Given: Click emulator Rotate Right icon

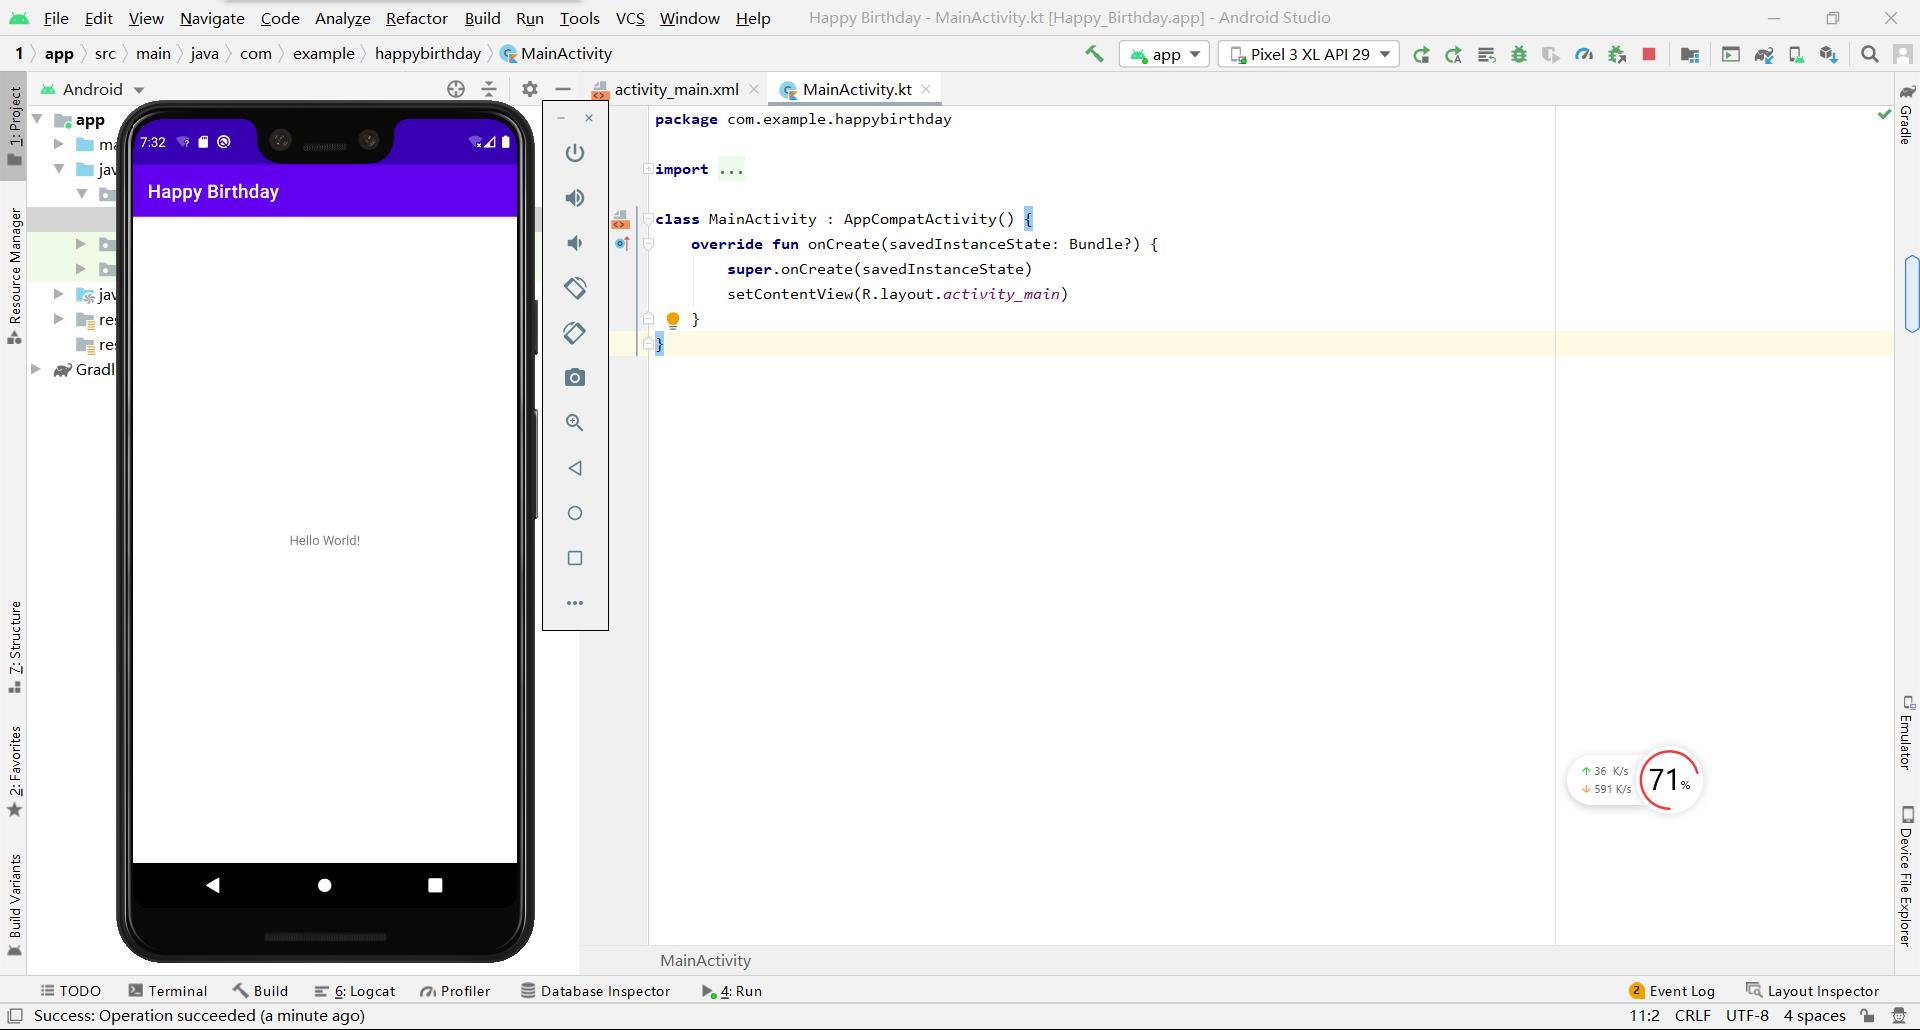Looking at the screenshot, I should click(575, 333).
